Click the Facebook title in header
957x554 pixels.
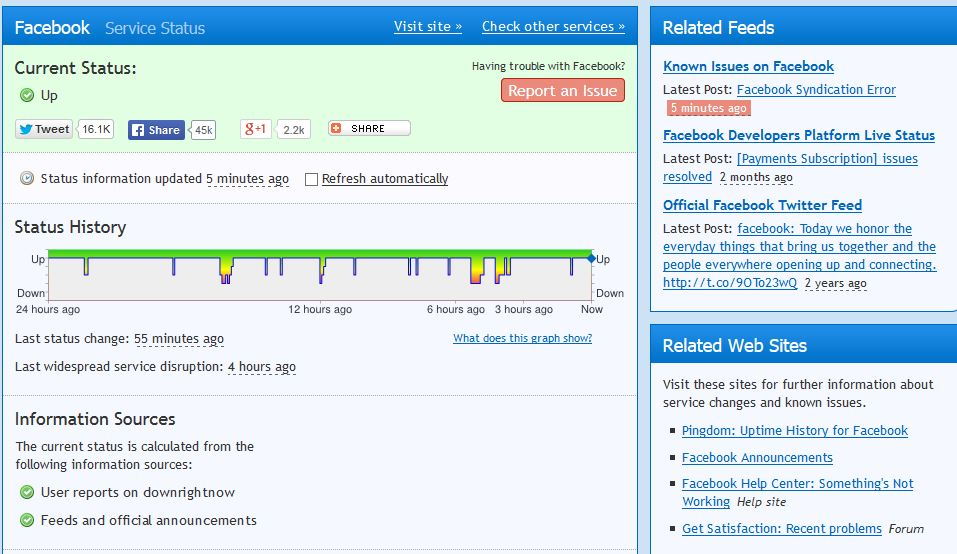(x=52, y=27)
